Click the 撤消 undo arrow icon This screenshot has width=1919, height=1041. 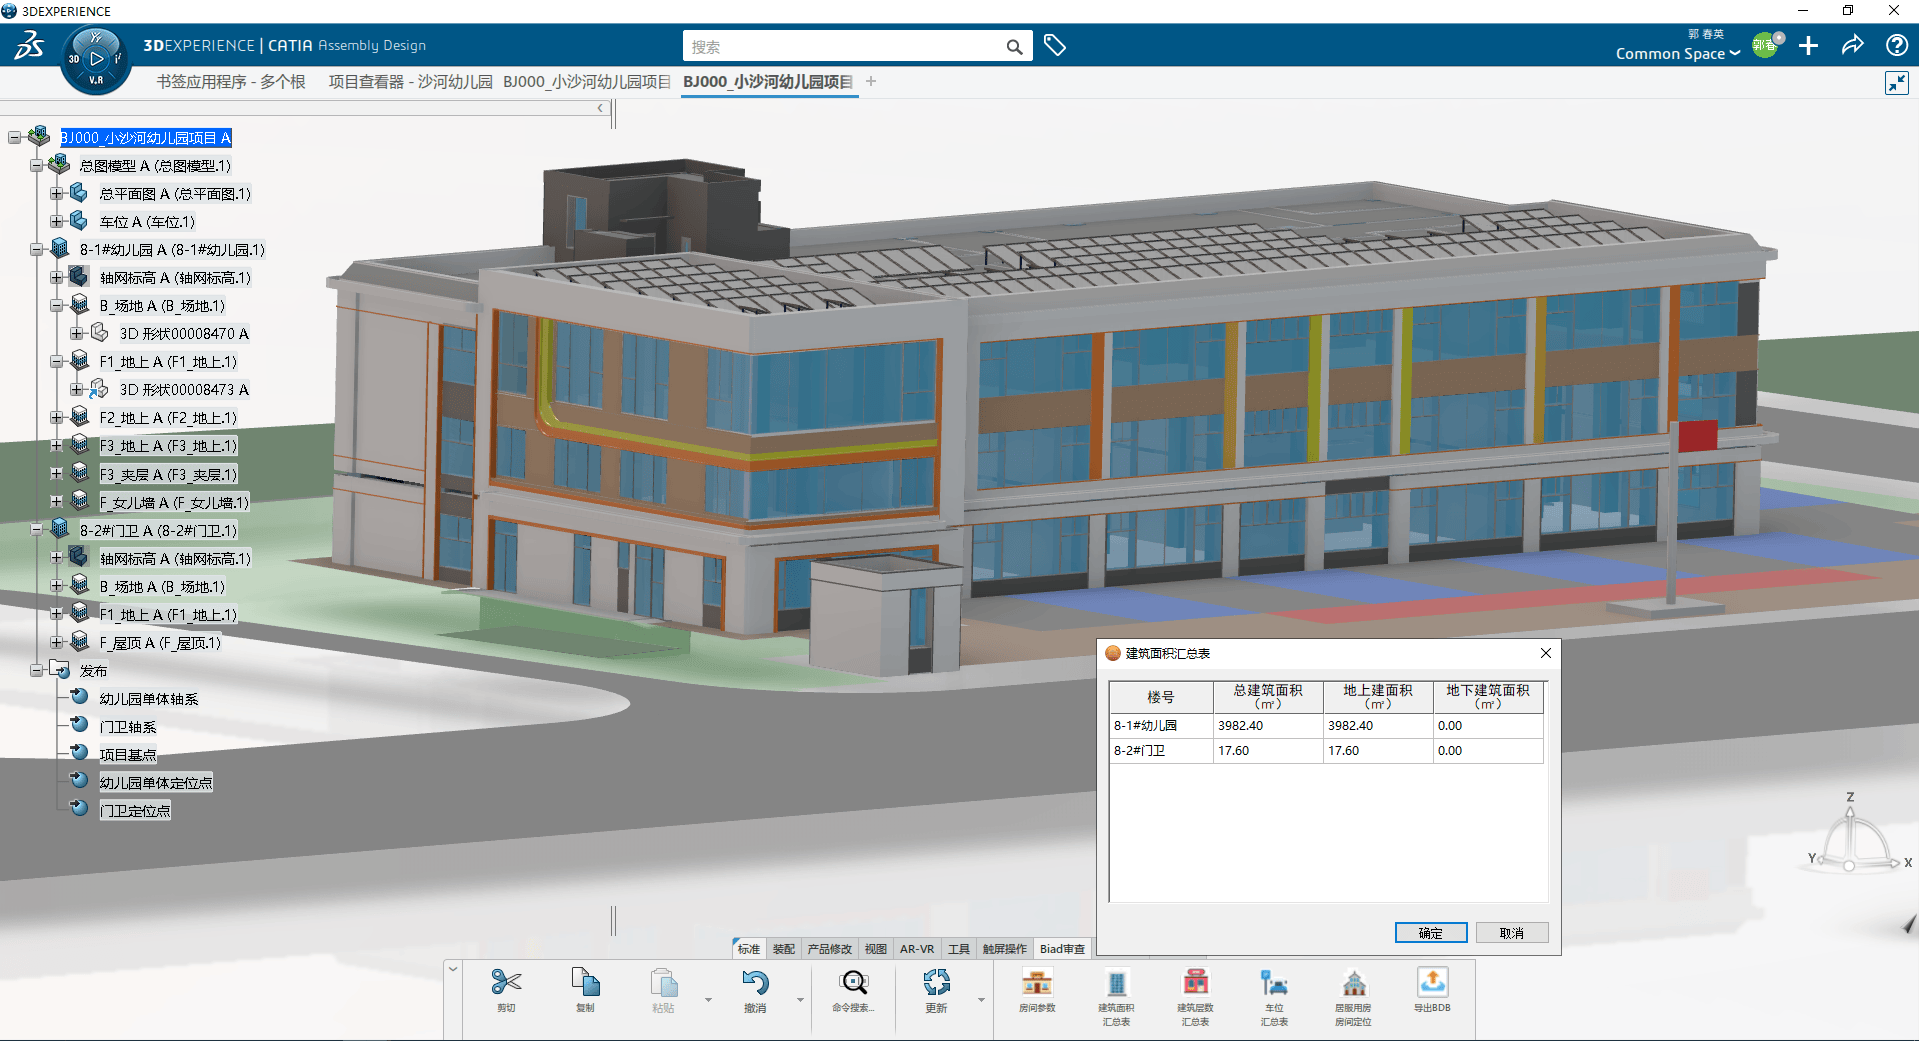[755, 984]
